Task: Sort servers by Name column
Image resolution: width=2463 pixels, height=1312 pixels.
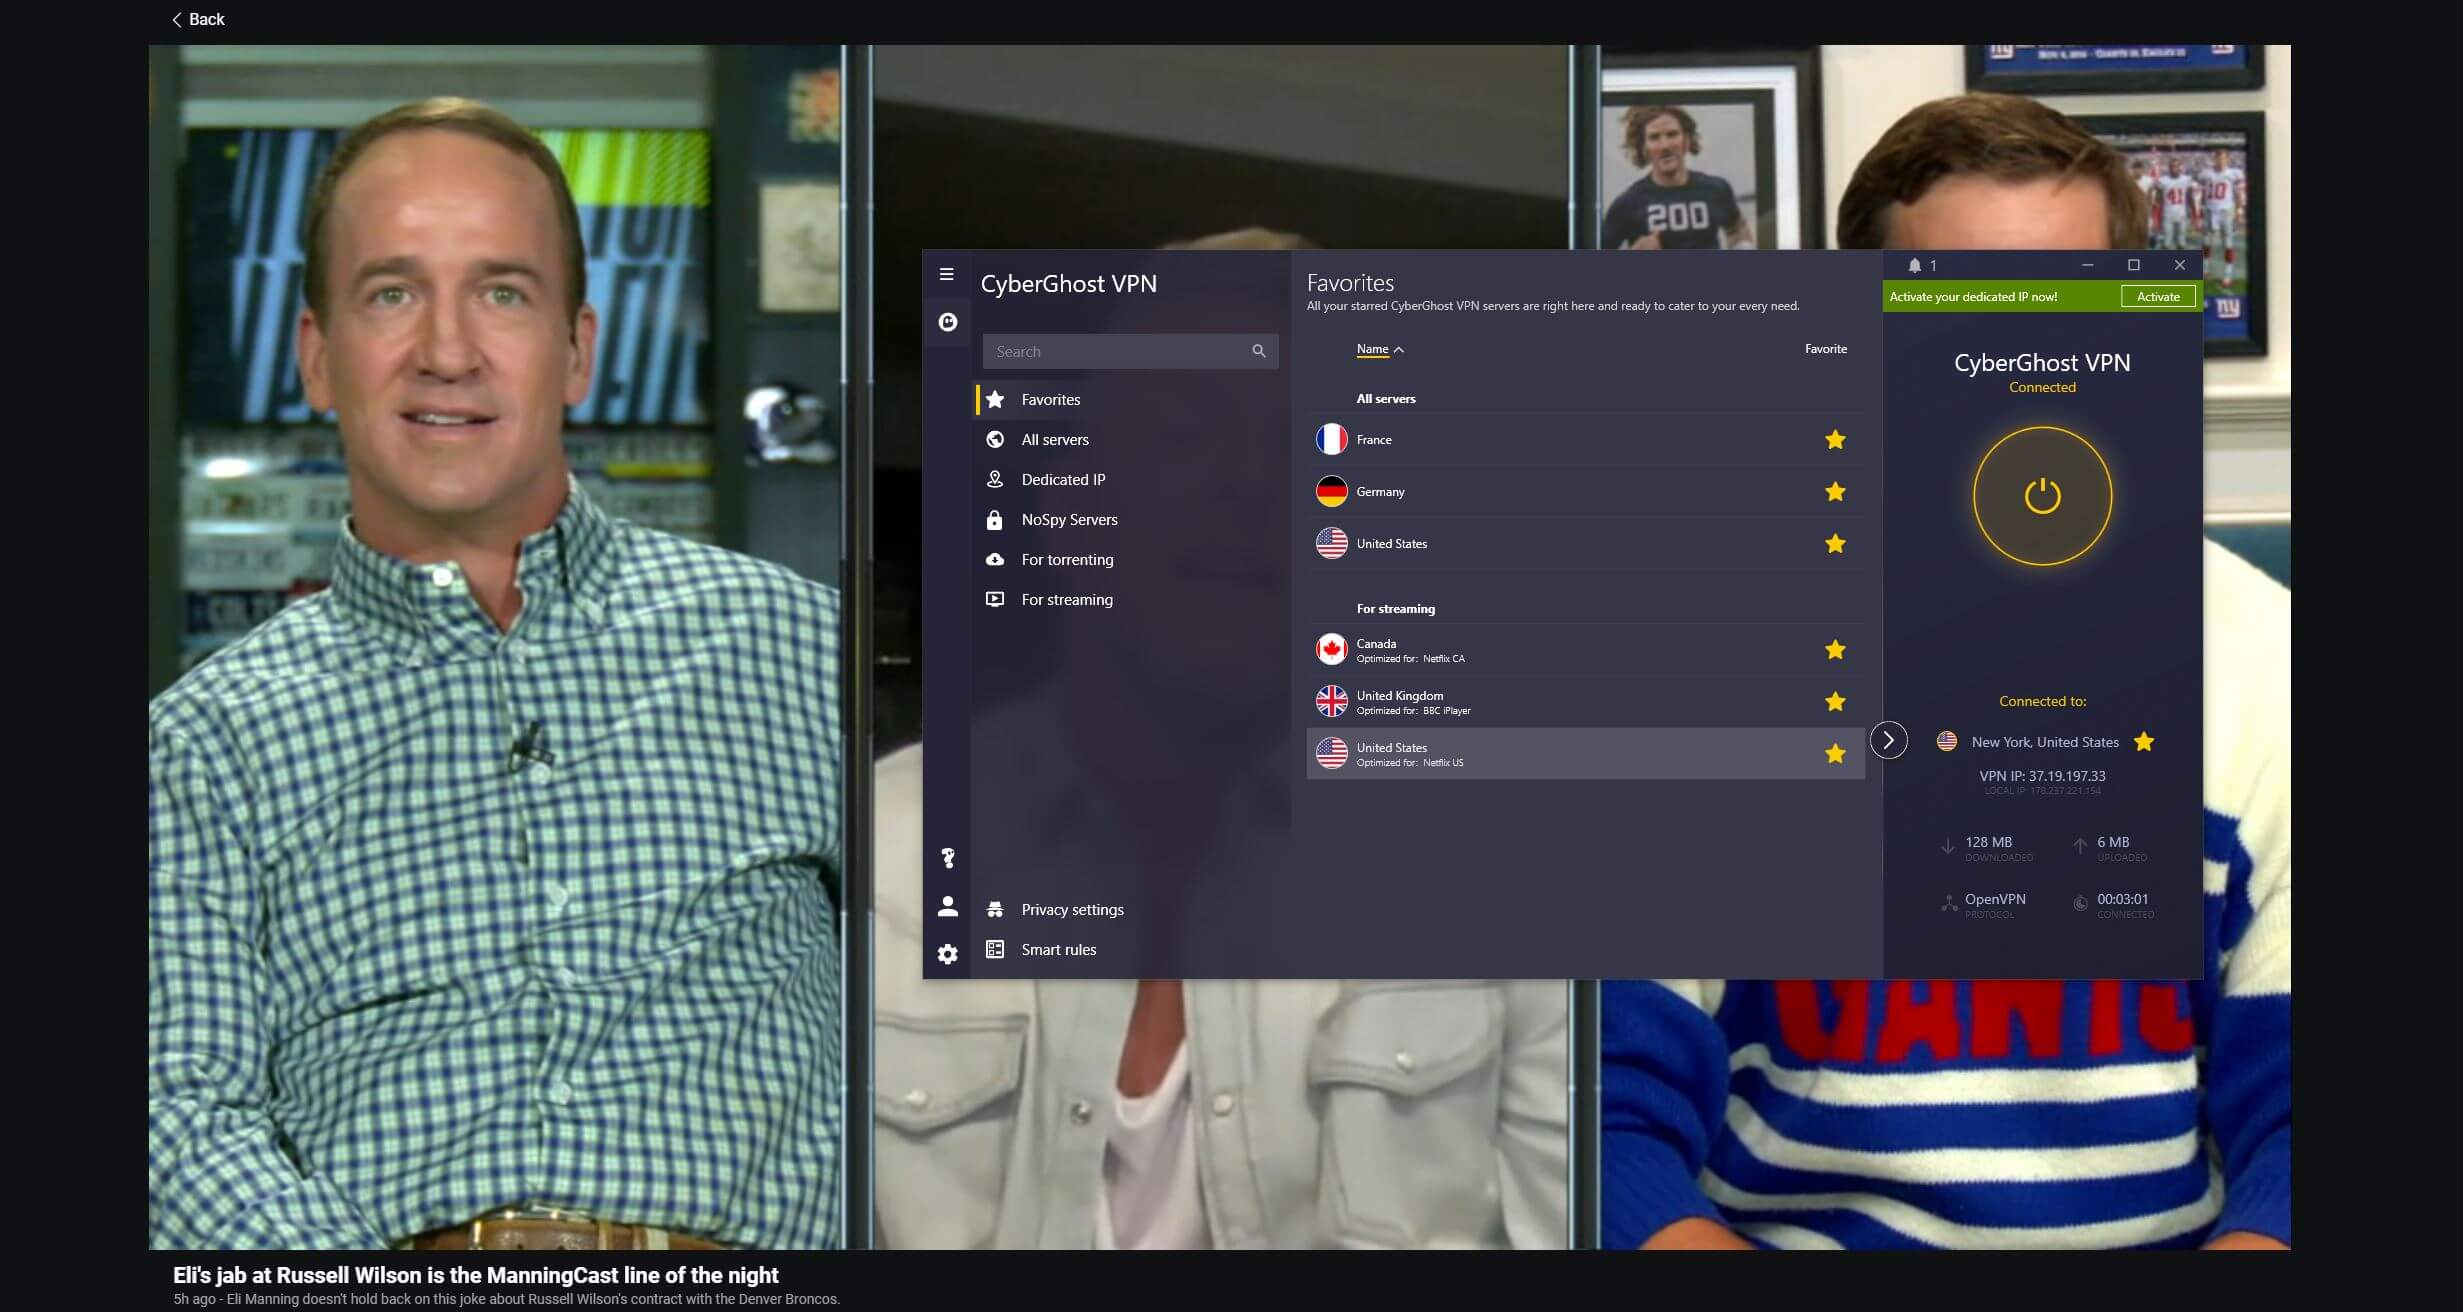Action: [x=1380, y=349]
